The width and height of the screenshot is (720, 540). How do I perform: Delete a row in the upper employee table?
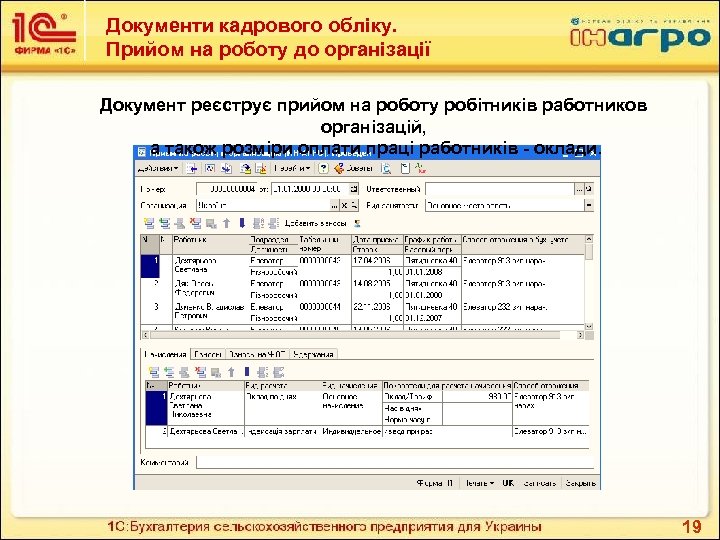[x=196, y=224]
